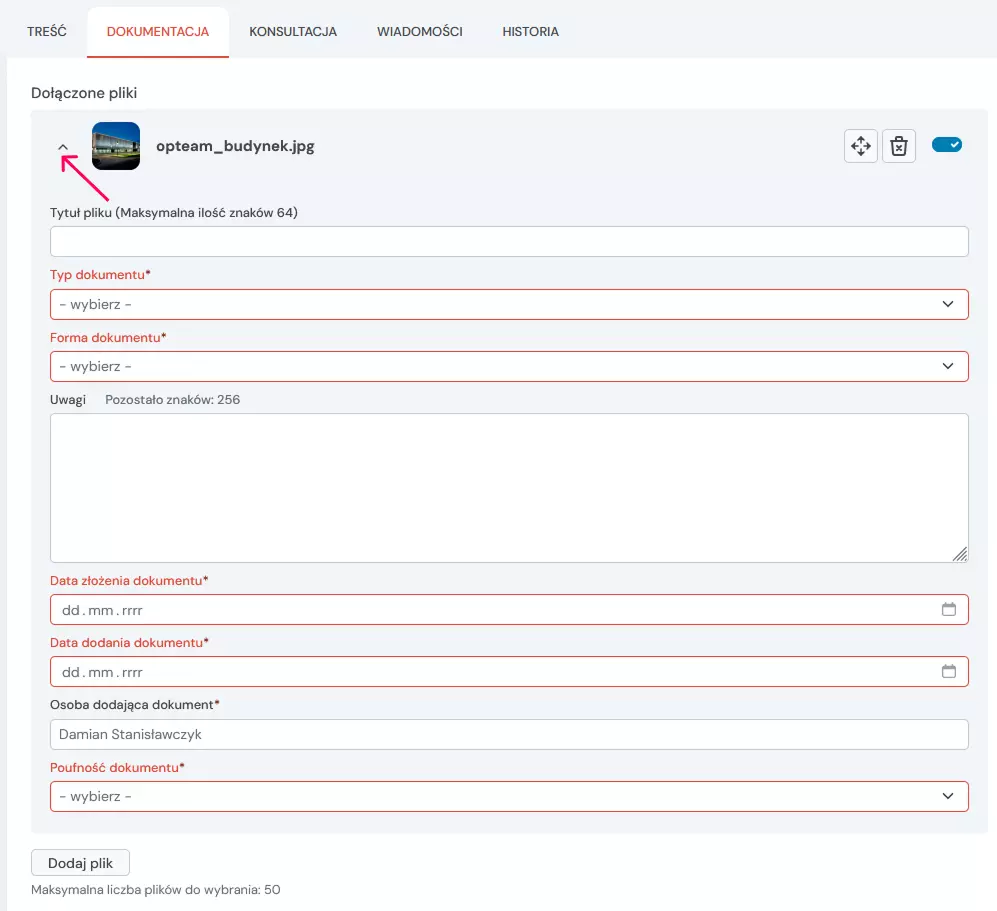Open calendar picker for Data złożenia dokumentu
Image resolution: width=997 pixels, height=911 pixels.
[949, 610]
